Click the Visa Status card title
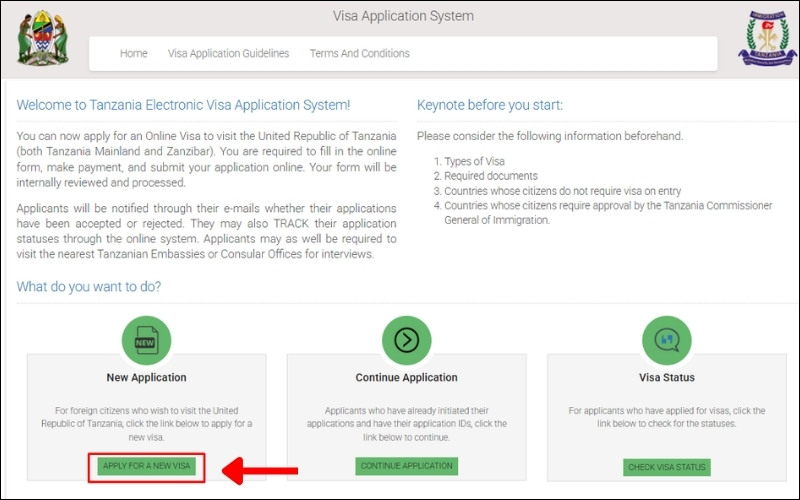This screenshot has width=800, height=500. pyautogui.click(x=667, y=378)
